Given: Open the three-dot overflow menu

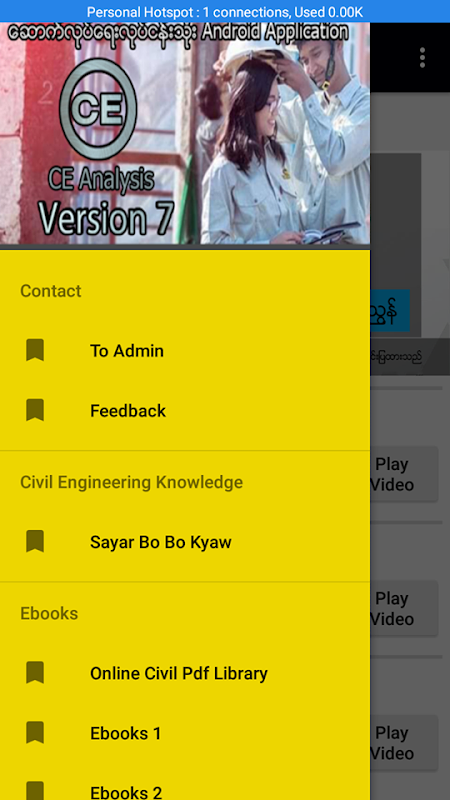Looking at the screenshot, I should point(422,58).
